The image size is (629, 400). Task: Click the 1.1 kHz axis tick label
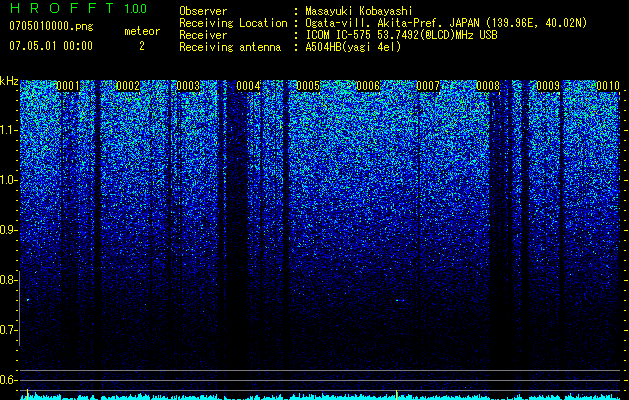coord(7,130)
